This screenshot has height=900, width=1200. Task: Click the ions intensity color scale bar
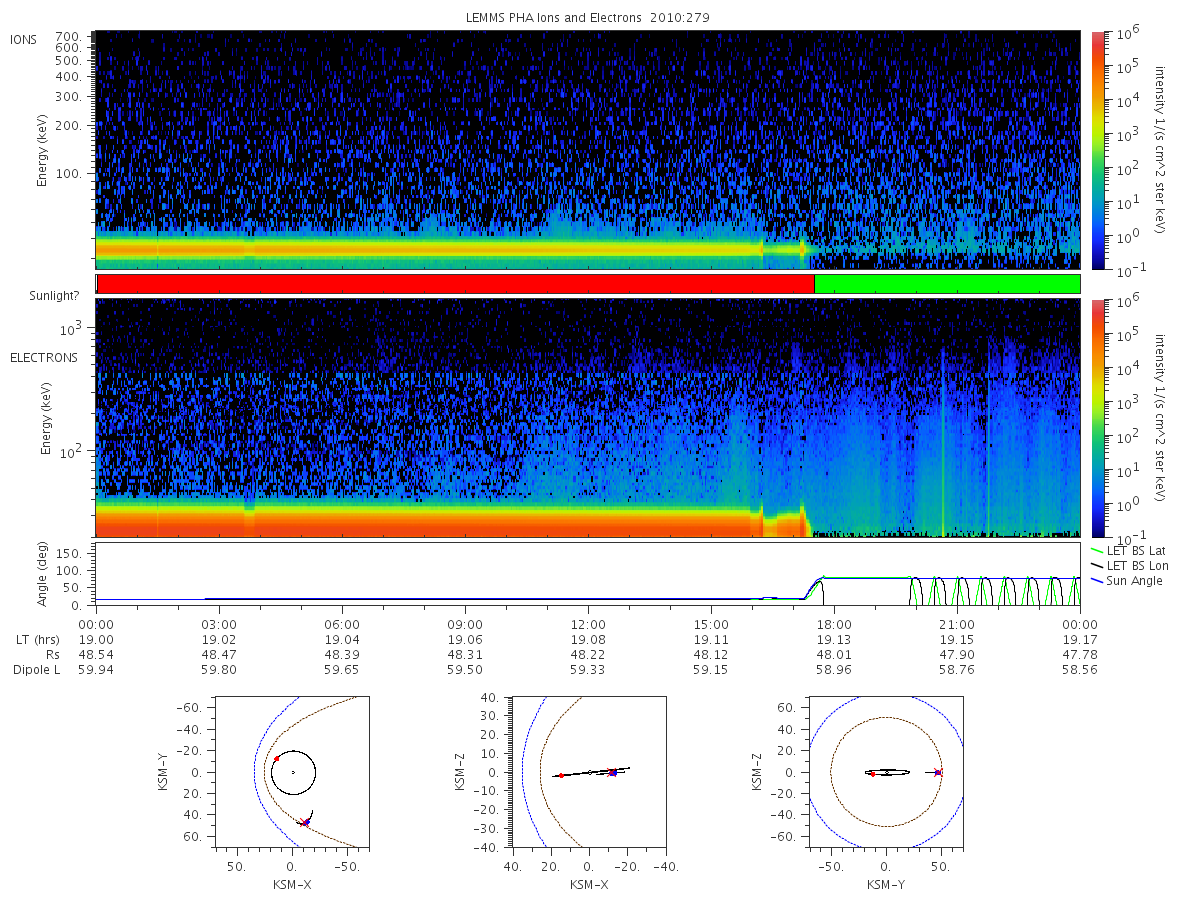pos(1097,150)
